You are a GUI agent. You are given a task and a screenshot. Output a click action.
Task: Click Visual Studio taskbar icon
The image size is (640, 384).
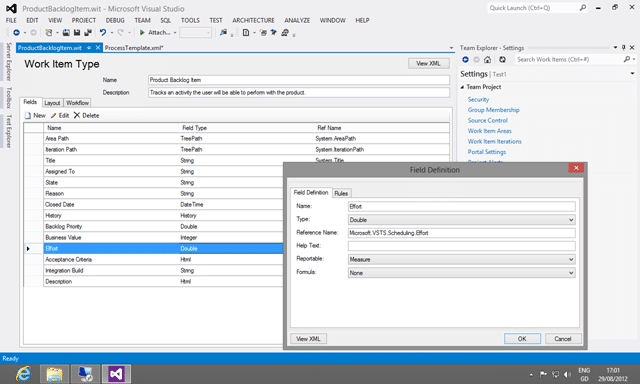[x=116, y=374]
